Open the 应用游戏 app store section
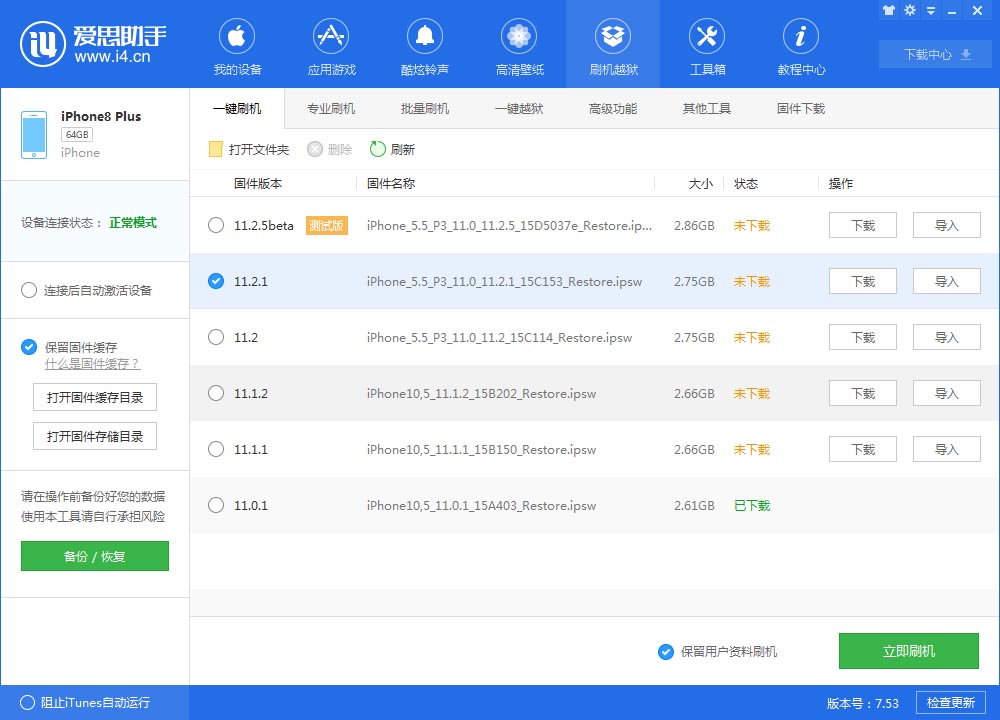The image size is (1000, 720). 331,44
